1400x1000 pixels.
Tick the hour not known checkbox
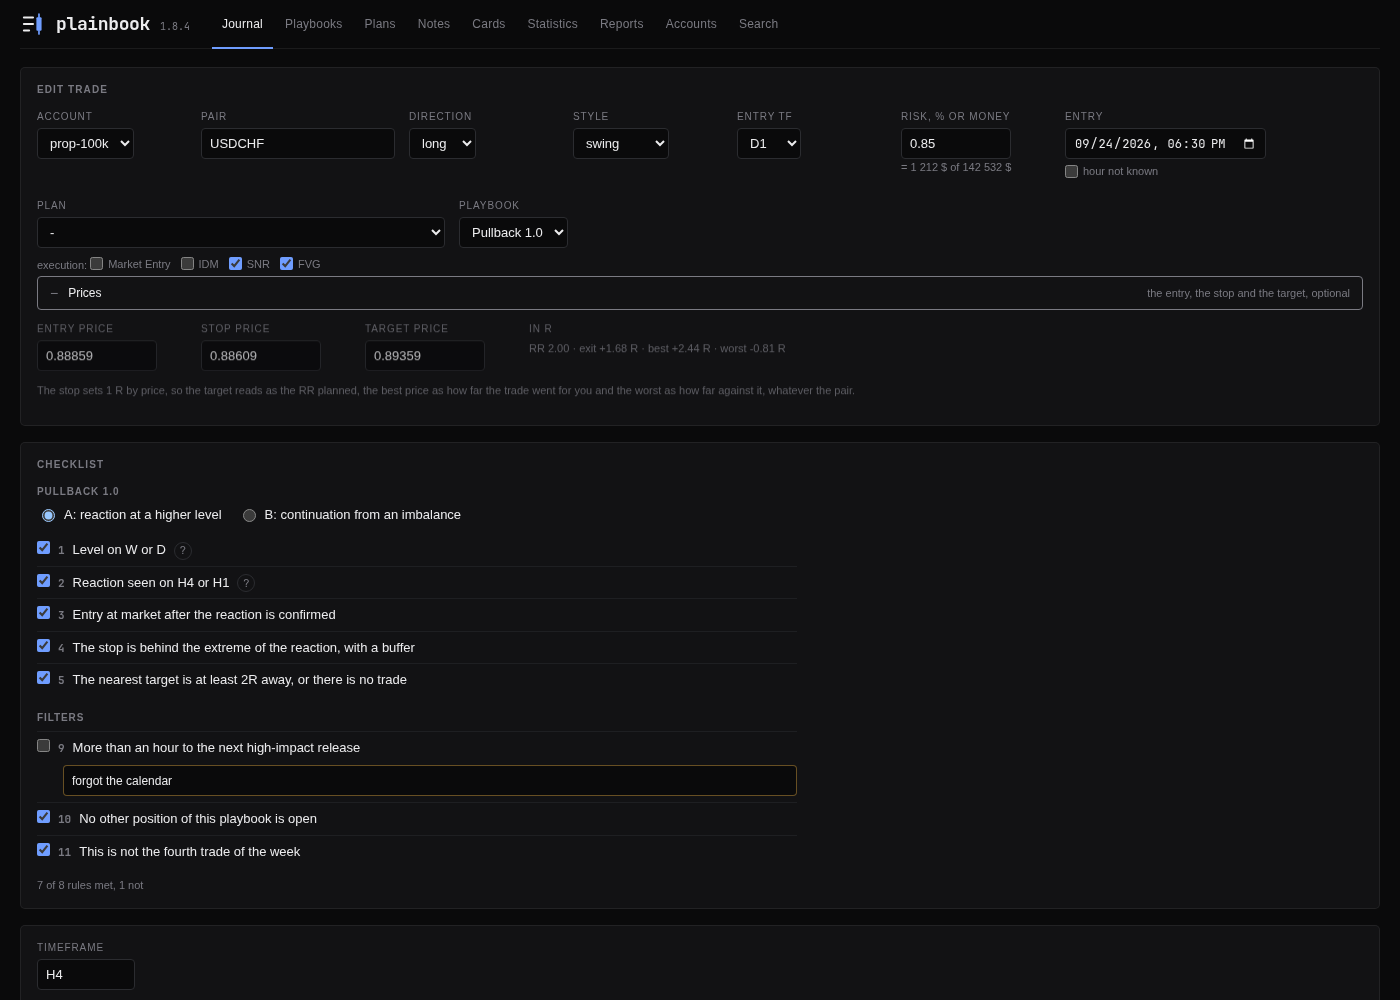click(x=1072, y=171)
